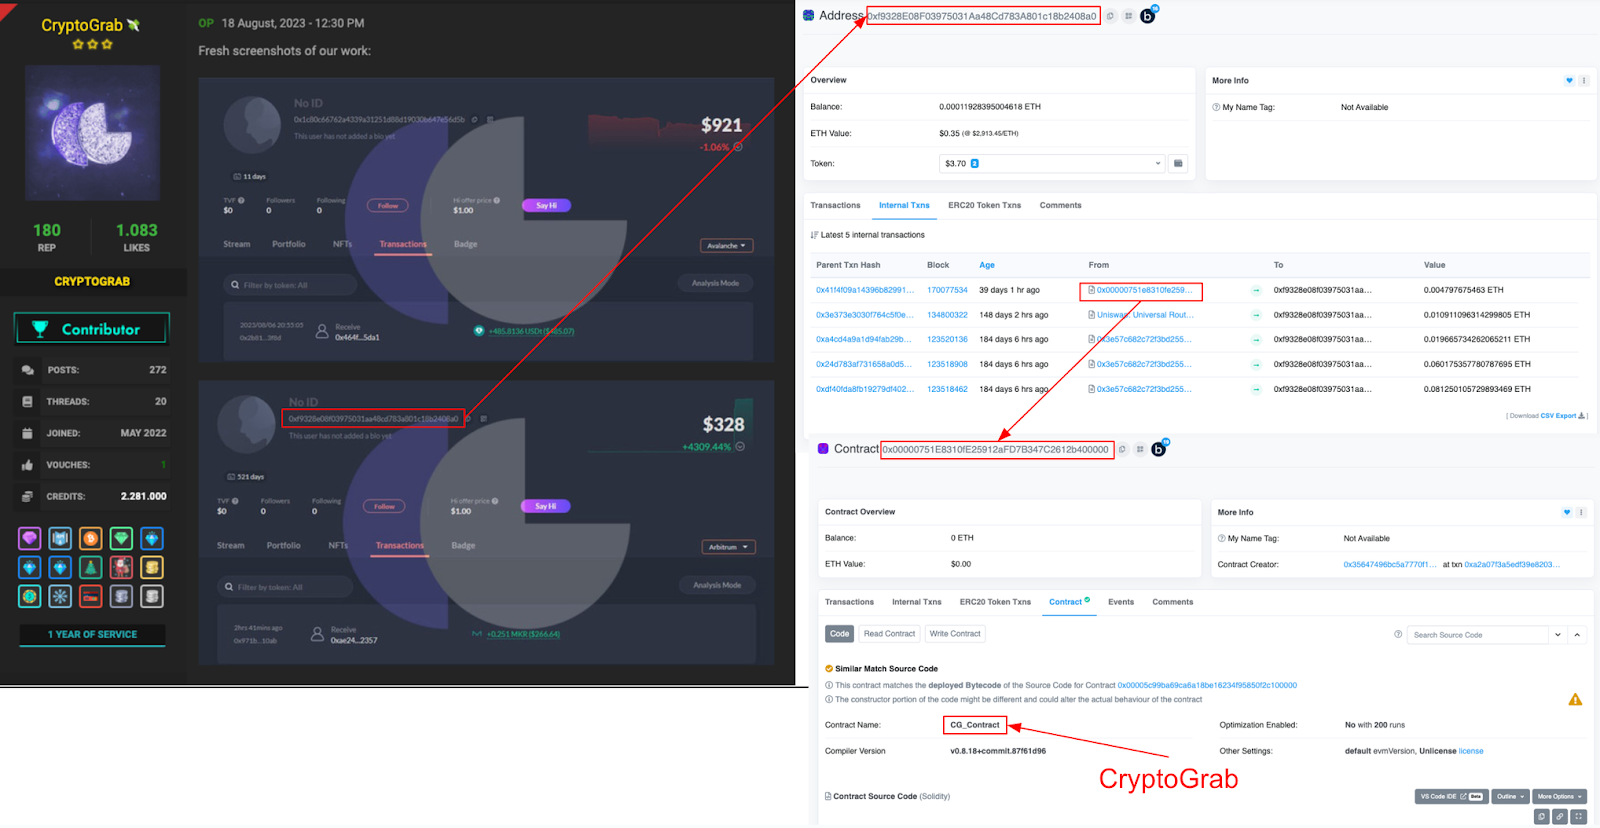Open contract creator 0x35647496bc5a7770f1 link
This screenshot has width=1600, height=828.
click(x=1389, y=565)
